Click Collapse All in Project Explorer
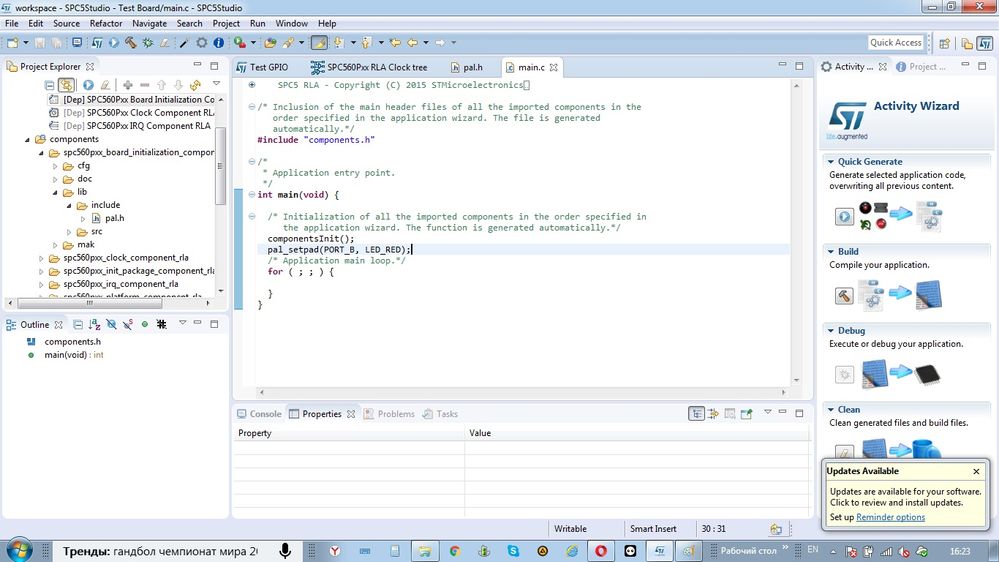Viewport: 999px width, 562px height. pyautogui.click(x=49, y=85)
